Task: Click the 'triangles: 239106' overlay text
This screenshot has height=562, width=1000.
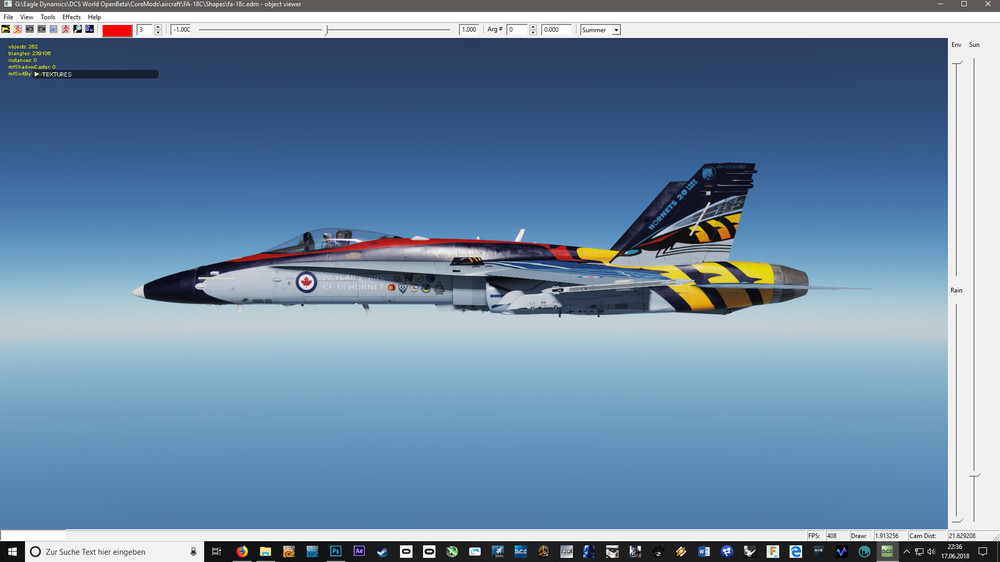Action: [29, 54]
